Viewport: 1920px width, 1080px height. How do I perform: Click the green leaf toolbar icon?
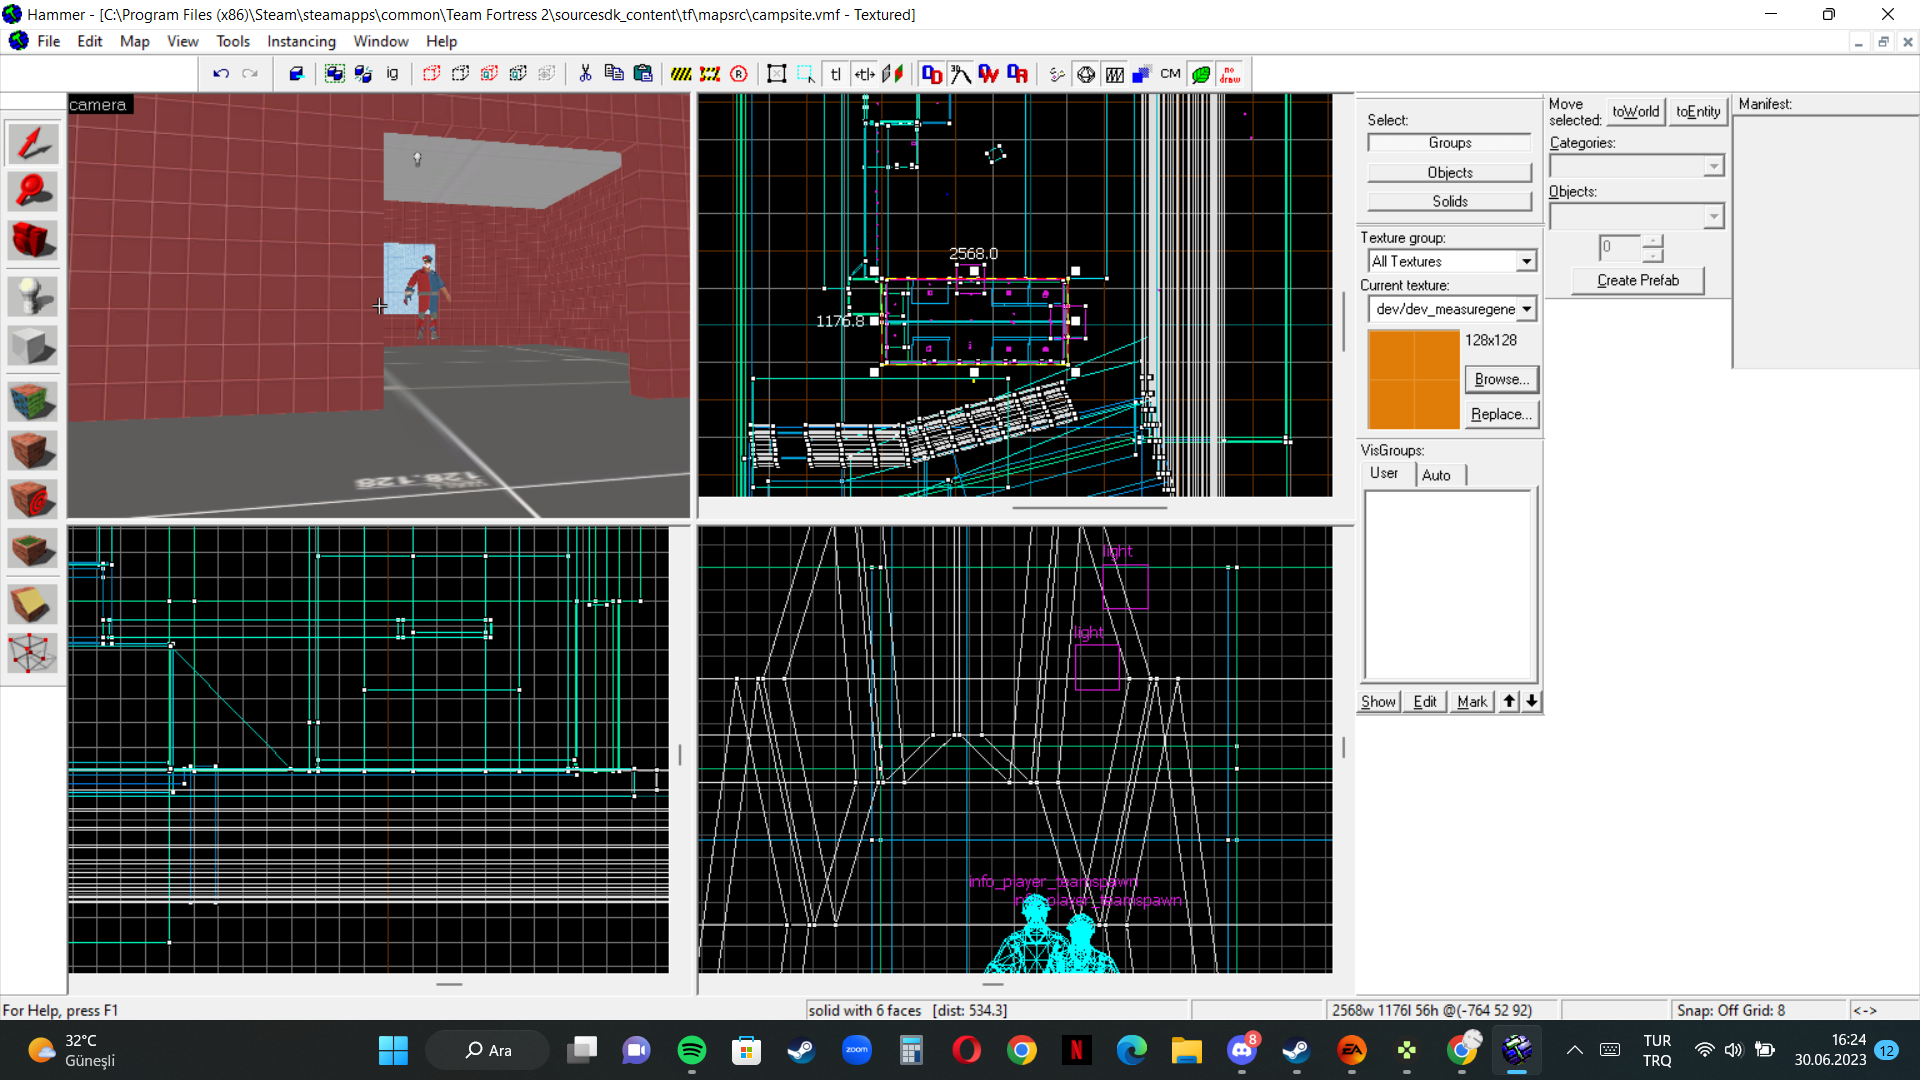click(1201, 74)
